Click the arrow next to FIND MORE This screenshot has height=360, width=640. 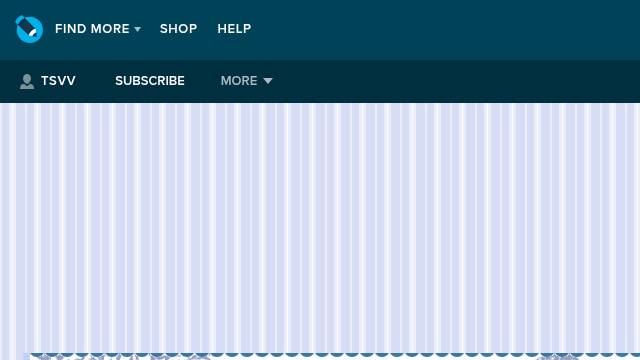point(138,29)
